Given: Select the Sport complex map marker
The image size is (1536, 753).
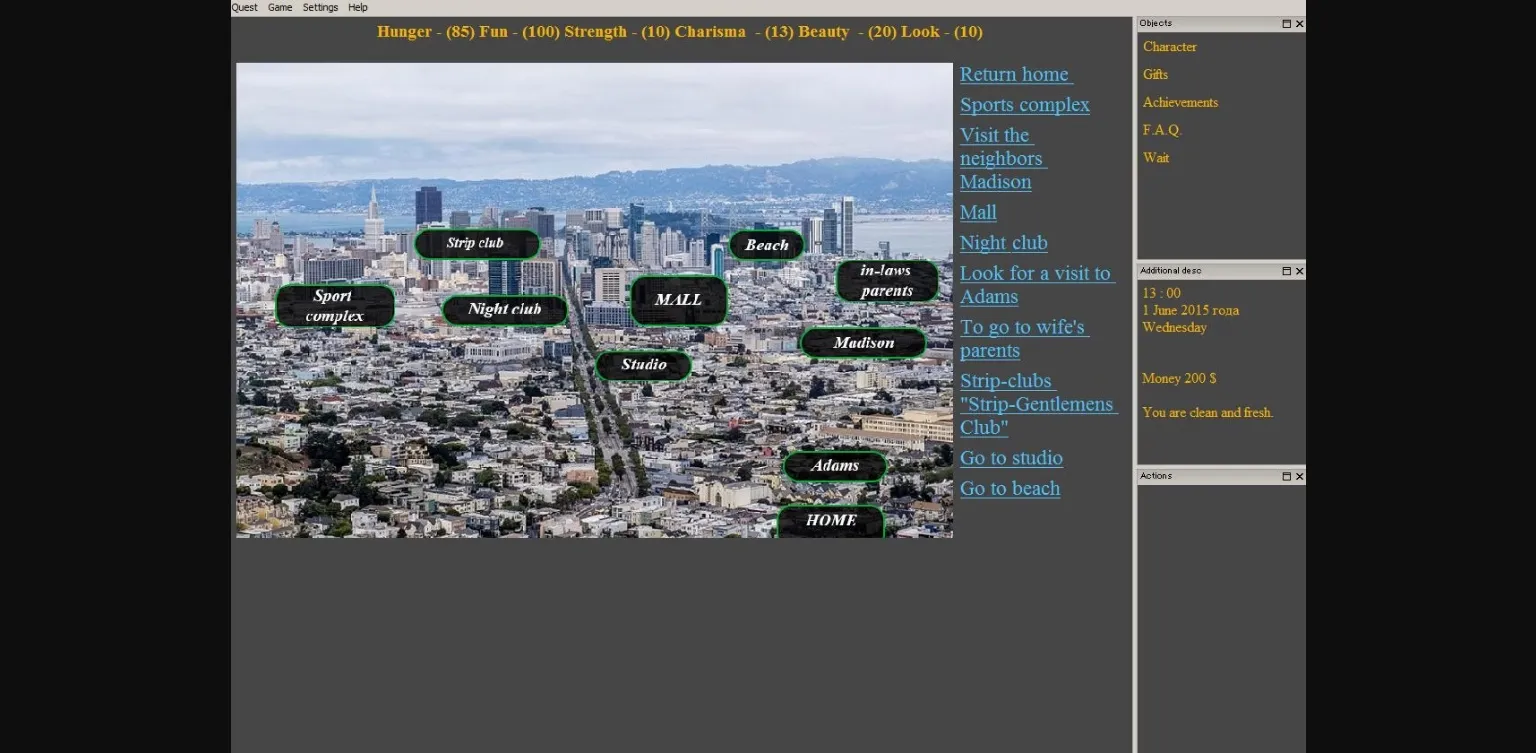Looking at the screenshot, I should click(334, 306).
